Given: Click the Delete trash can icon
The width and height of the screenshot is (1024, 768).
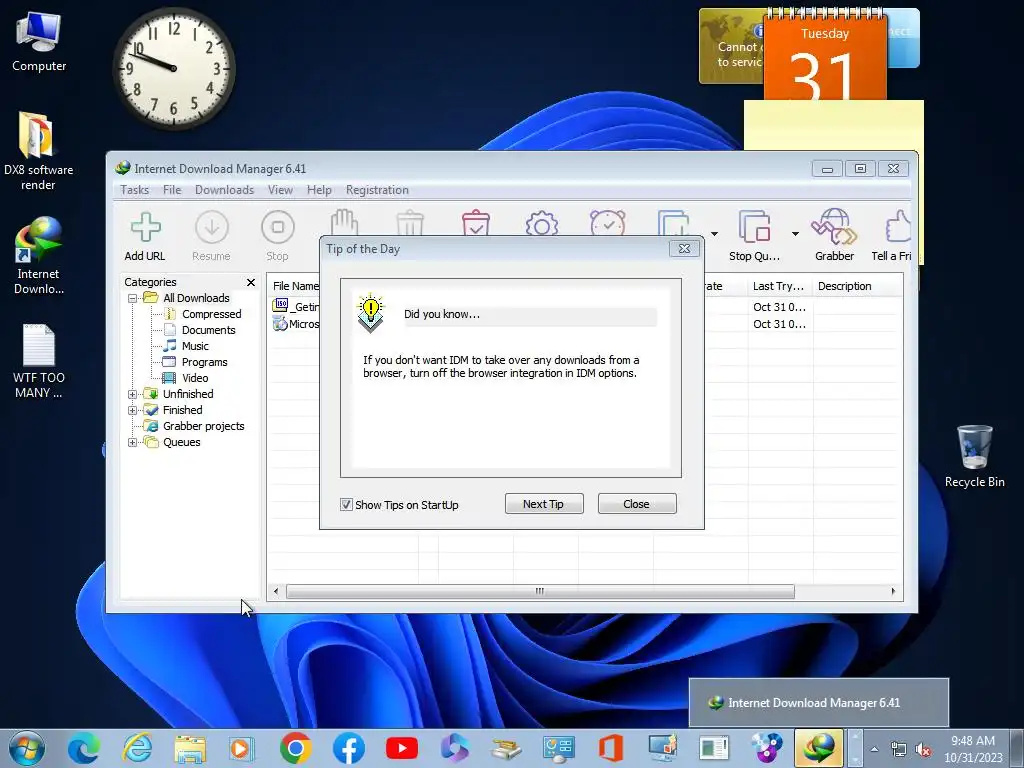Looking at the screenshot, I should pos(410,223).
